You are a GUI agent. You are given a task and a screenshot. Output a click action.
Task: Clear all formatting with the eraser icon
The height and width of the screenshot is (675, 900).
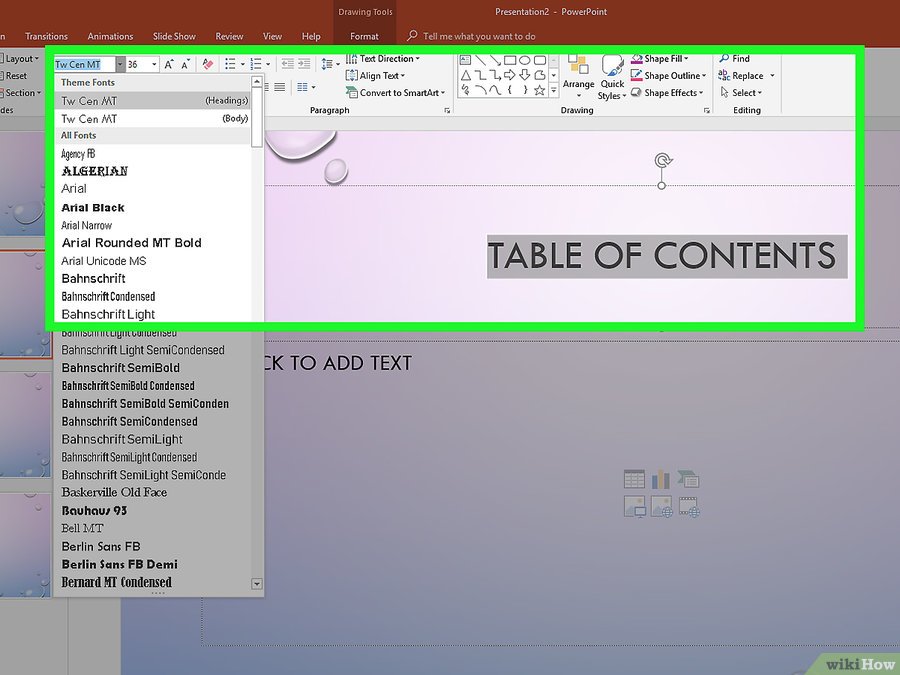pos(207,64)
